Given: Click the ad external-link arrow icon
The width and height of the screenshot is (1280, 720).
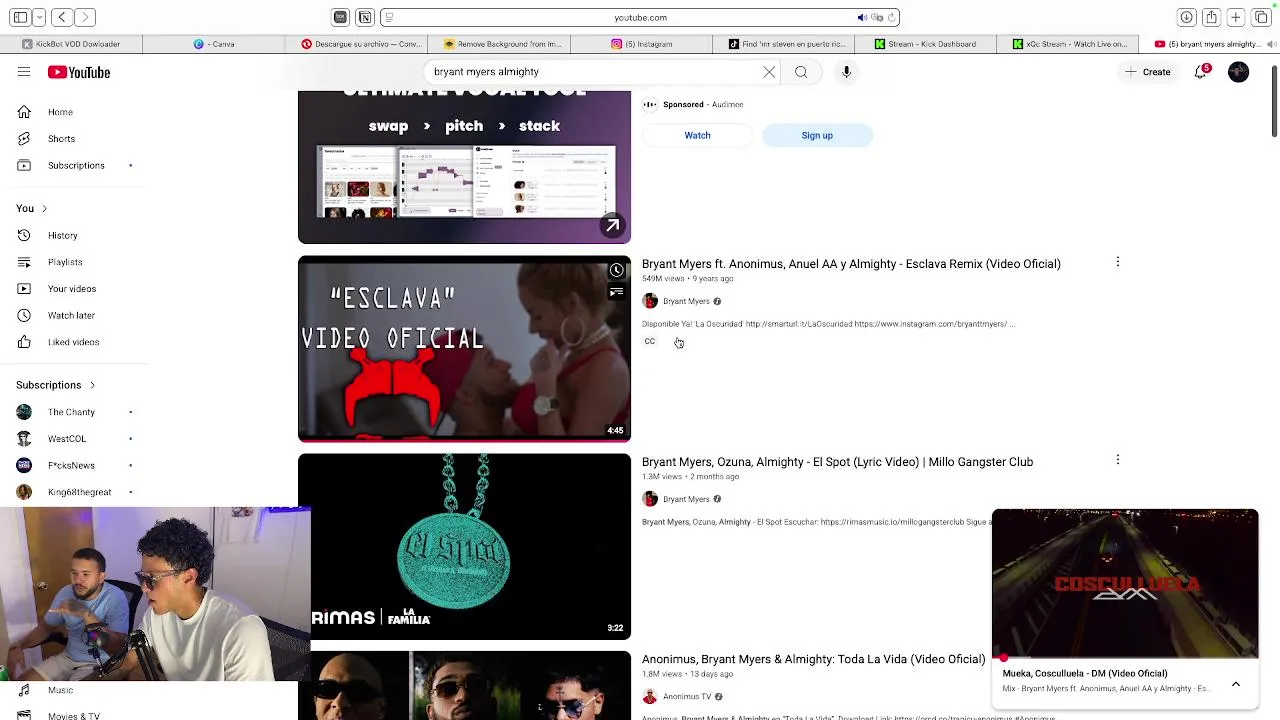Looking at the screenshot, I should [x=612, y=225].
